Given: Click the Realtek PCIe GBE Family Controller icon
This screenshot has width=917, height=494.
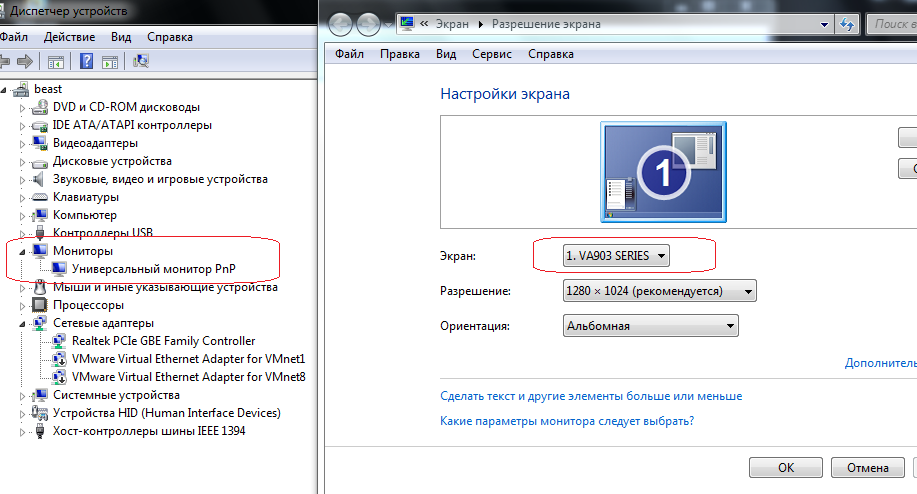Looking at the screenshot, I should [58, 341].
